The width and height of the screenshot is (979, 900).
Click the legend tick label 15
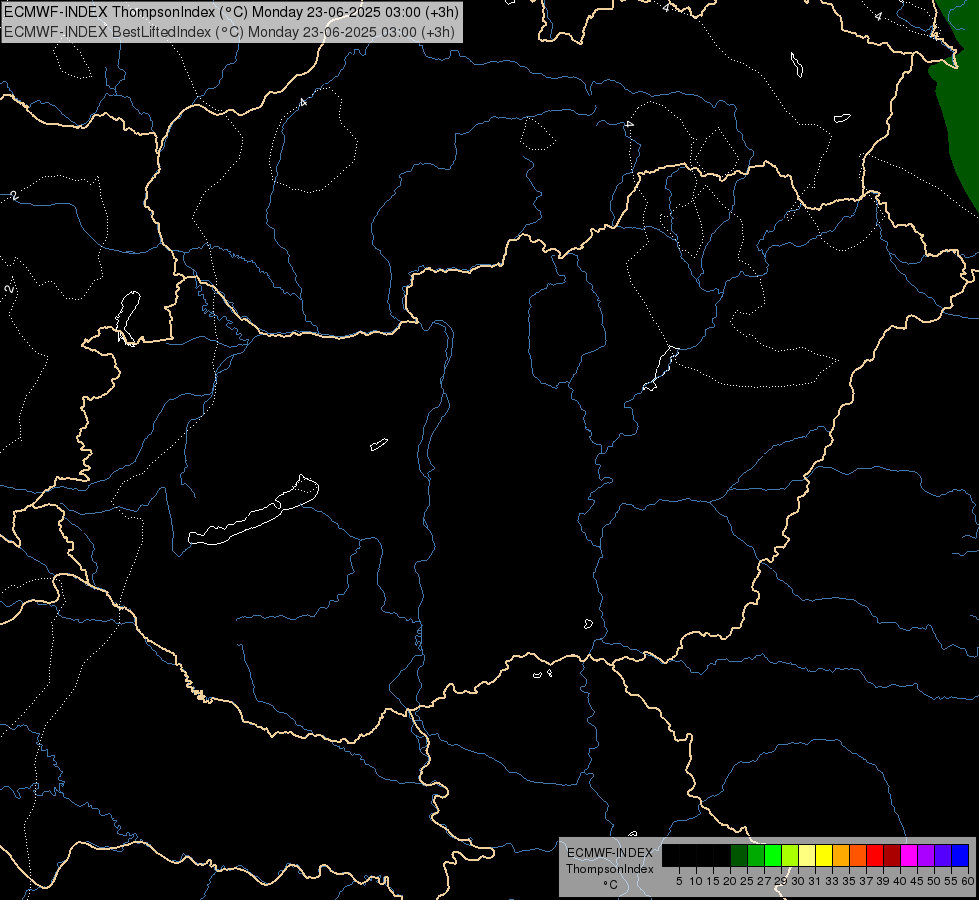[x=713, y=881]
